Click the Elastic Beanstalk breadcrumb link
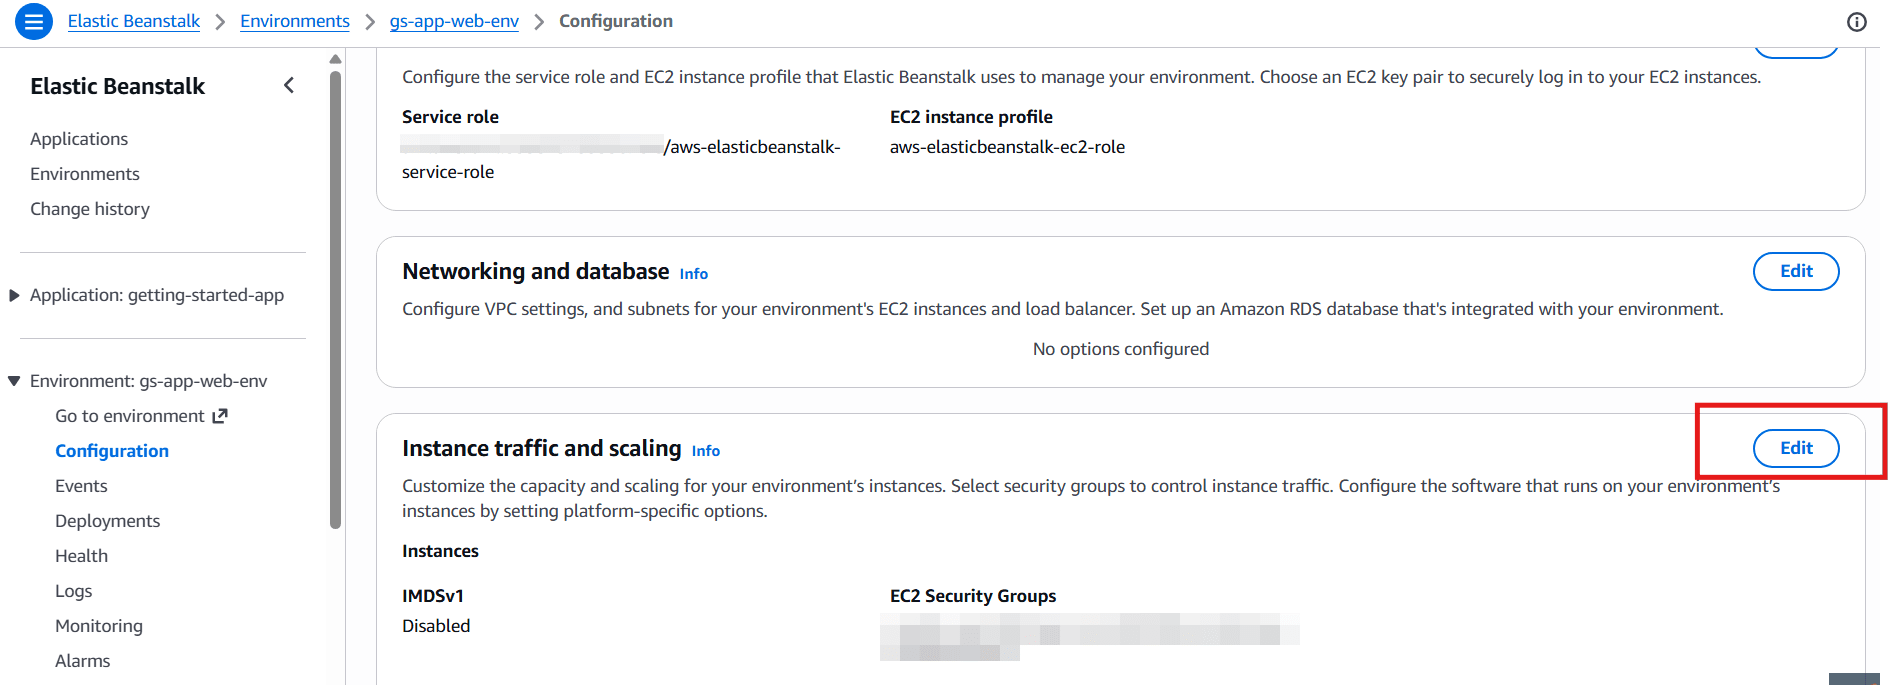The width and height of the screenshot is (1888, 685). 134,21
